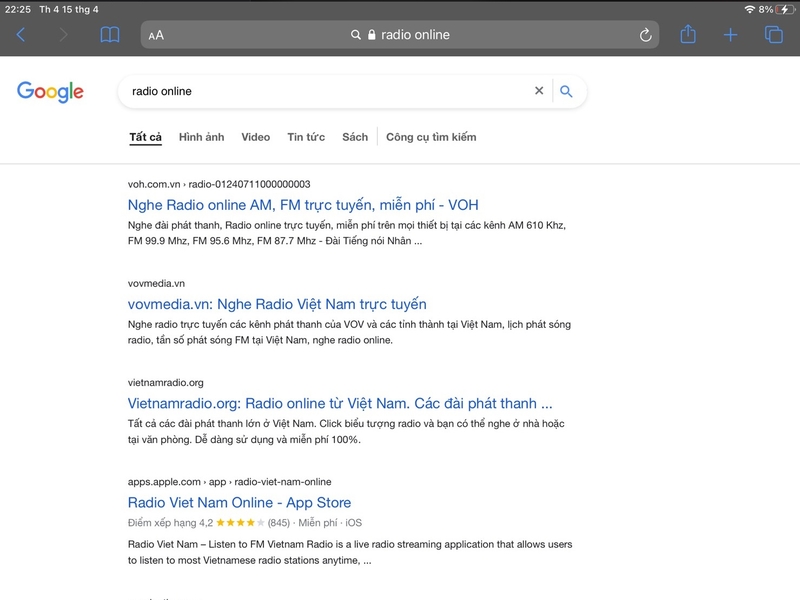800x600 pixels.
Task: Clear the Google search box with X
Action: click(539, 91)
